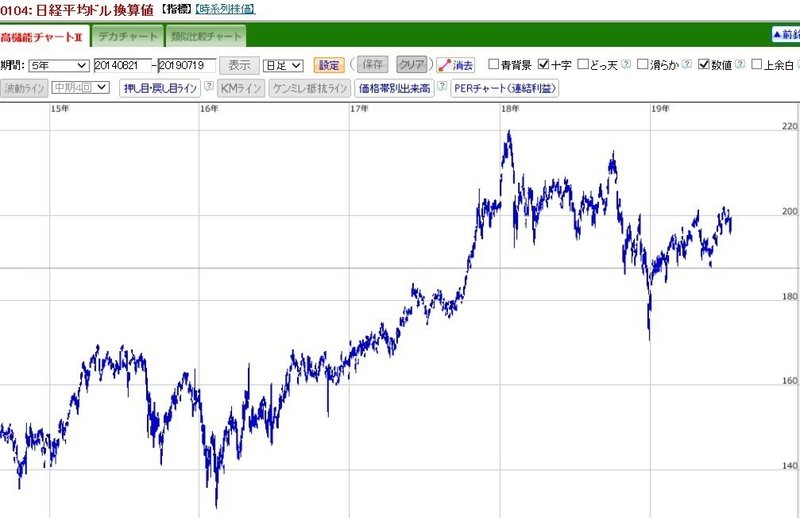Click the 押し目・戻し目ライン button
This screenshot has height=518, width=800.
pyautogui.click(x=160, y=88)
